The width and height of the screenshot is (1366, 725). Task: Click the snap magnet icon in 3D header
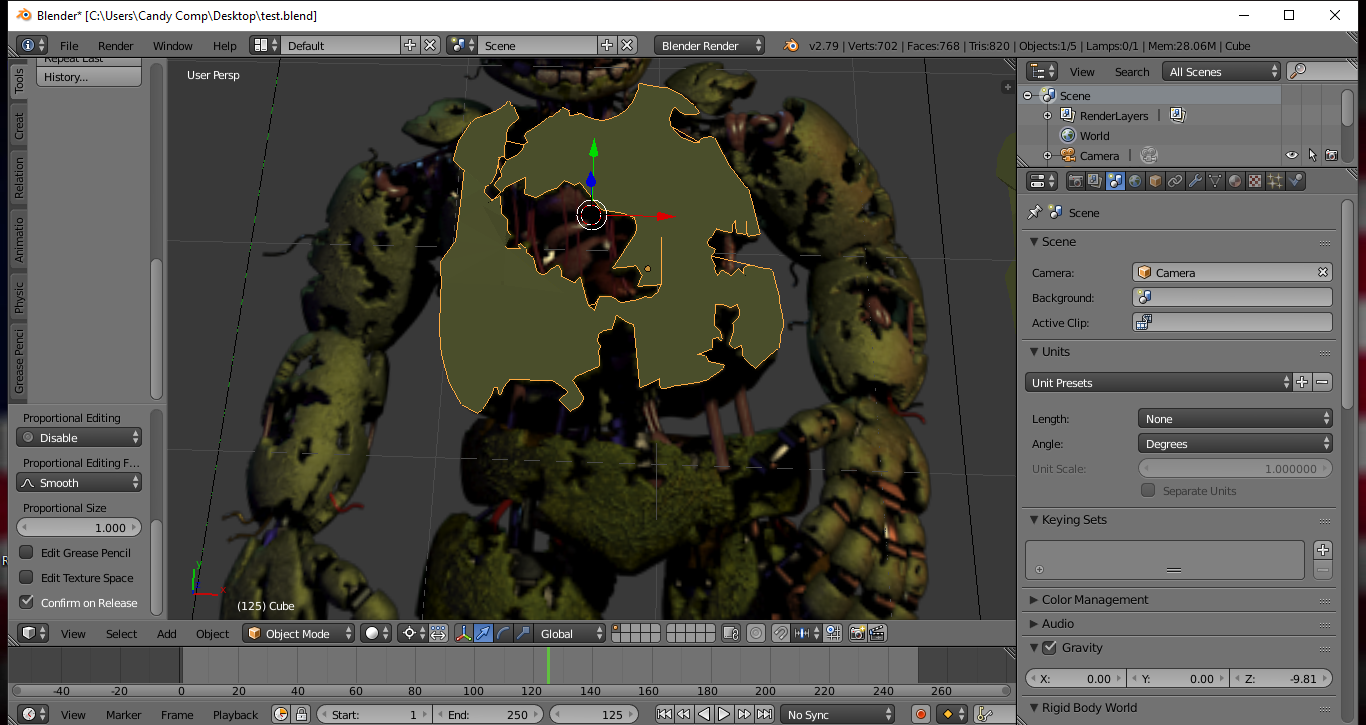[x=780, y=633]
